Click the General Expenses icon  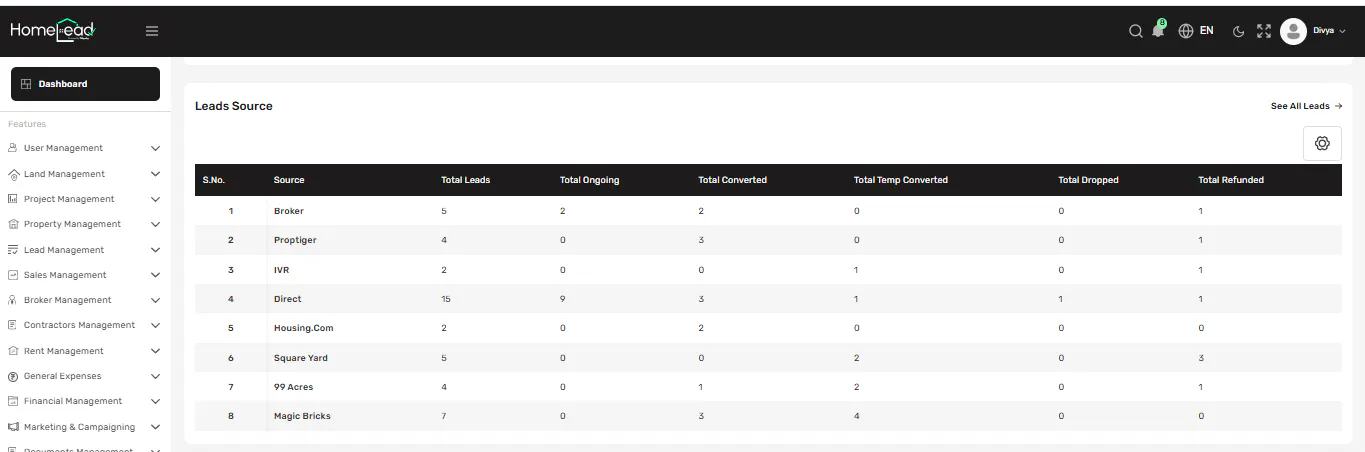click(13, 376)
